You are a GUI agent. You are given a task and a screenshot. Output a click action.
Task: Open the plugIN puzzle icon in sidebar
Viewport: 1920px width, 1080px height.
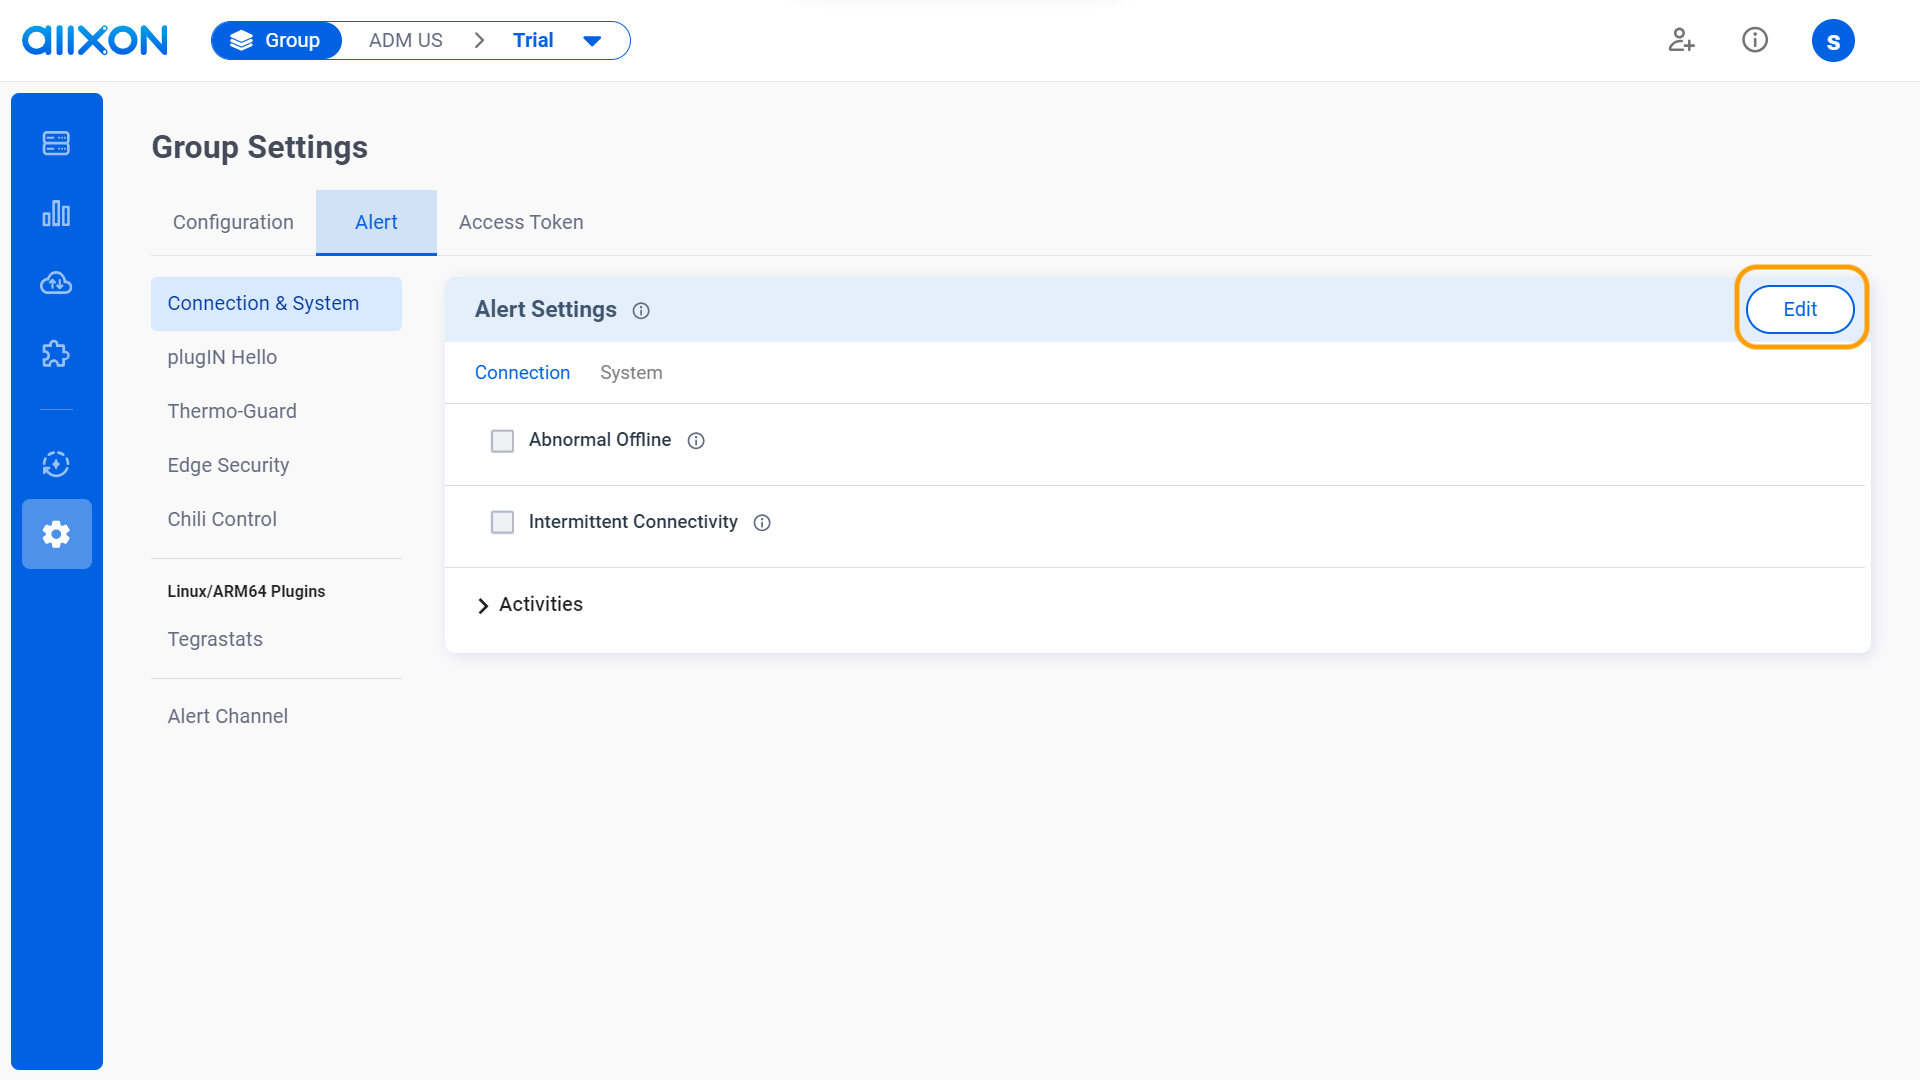(56, 353)
